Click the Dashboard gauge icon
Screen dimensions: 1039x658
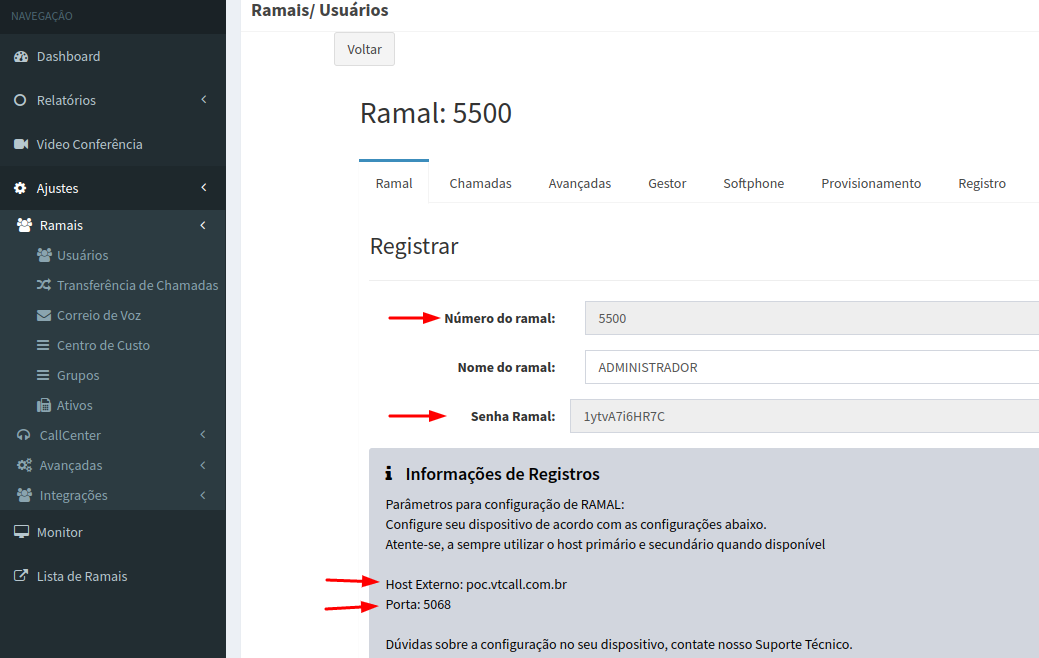pos(20,57)
